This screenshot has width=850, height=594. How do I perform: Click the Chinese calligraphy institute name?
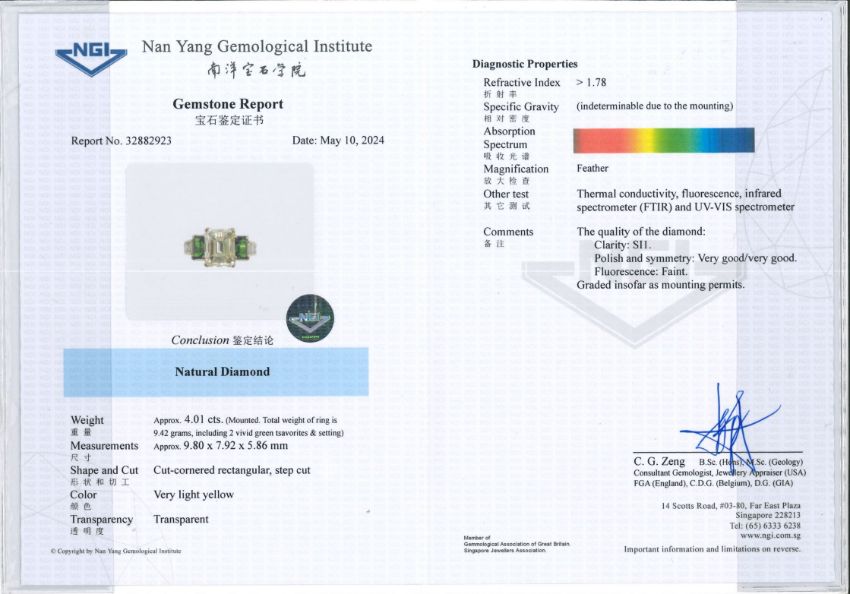pyautogui.click(x=256, y=70)
